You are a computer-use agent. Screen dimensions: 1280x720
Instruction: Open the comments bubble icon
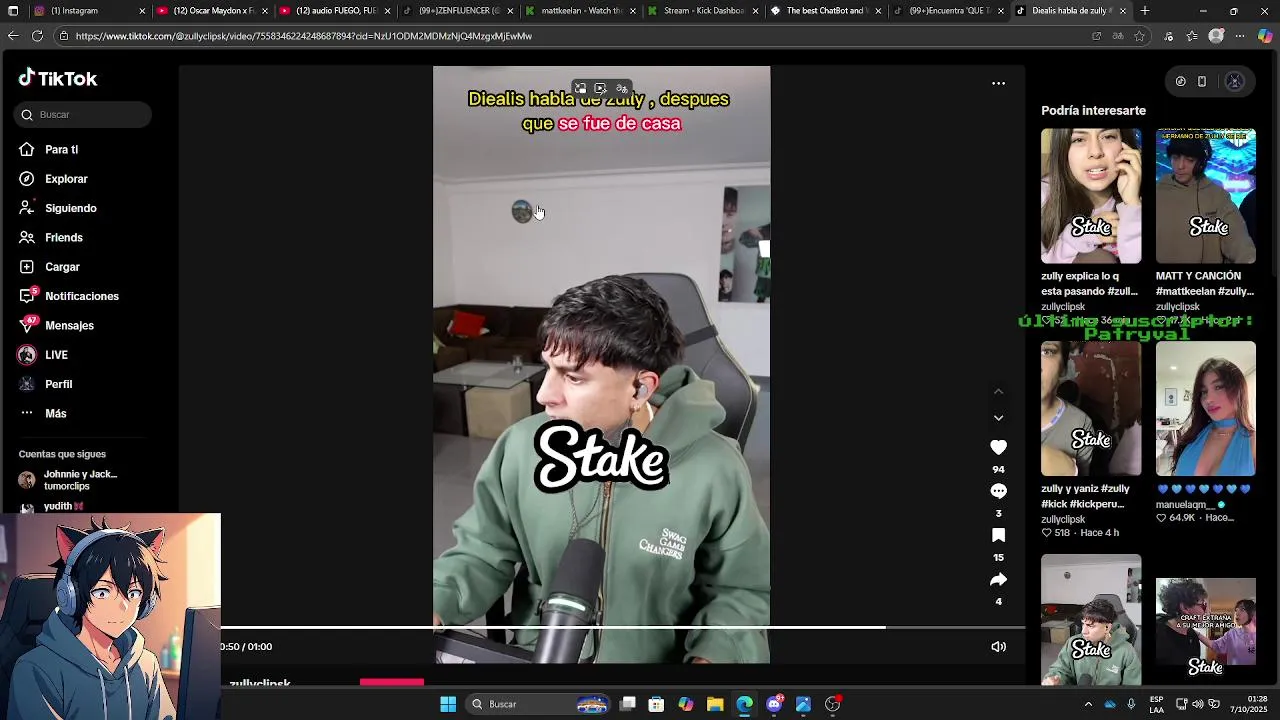tap(998, 491)
